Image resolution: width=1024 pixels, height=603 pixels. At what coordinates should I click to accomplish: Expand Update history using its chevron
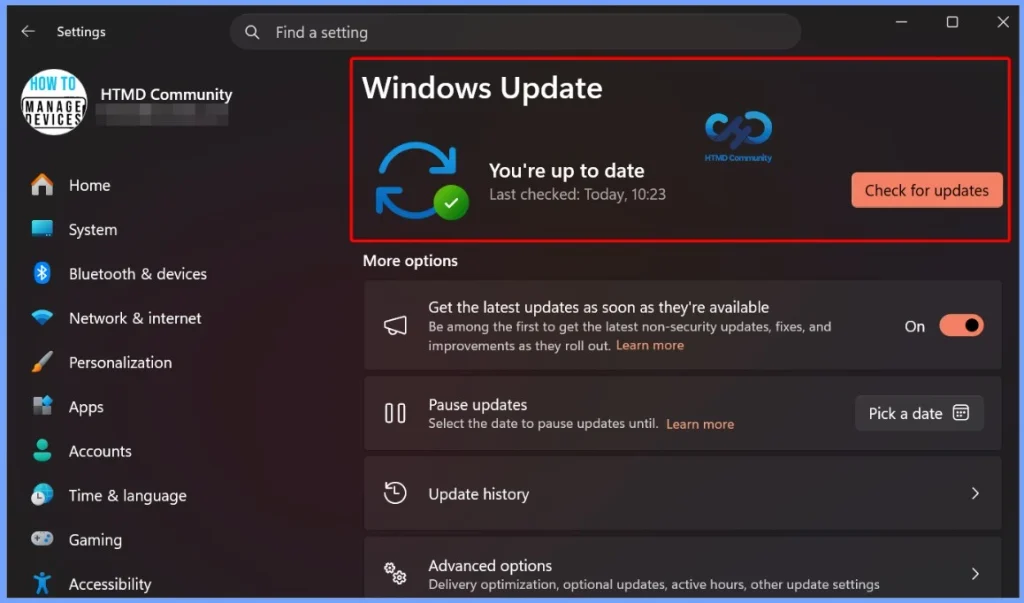[975, 493]
